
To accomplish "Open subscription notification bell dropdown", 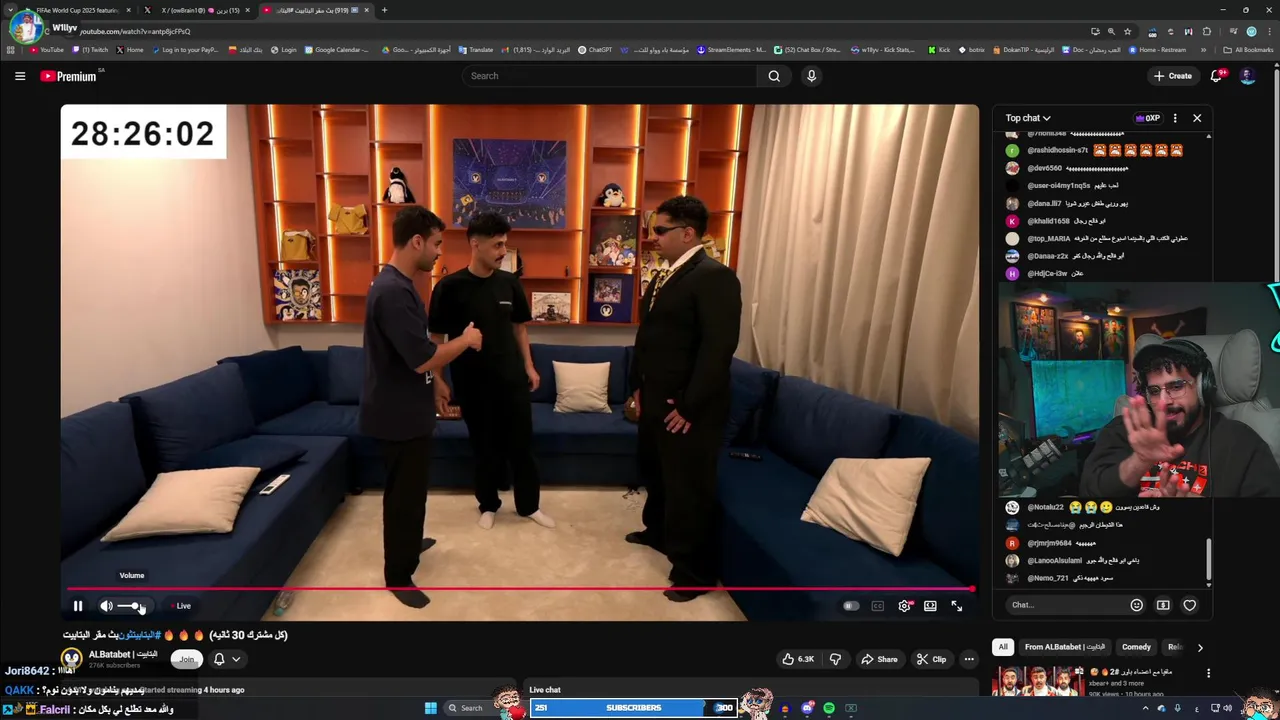I will 227,659.
